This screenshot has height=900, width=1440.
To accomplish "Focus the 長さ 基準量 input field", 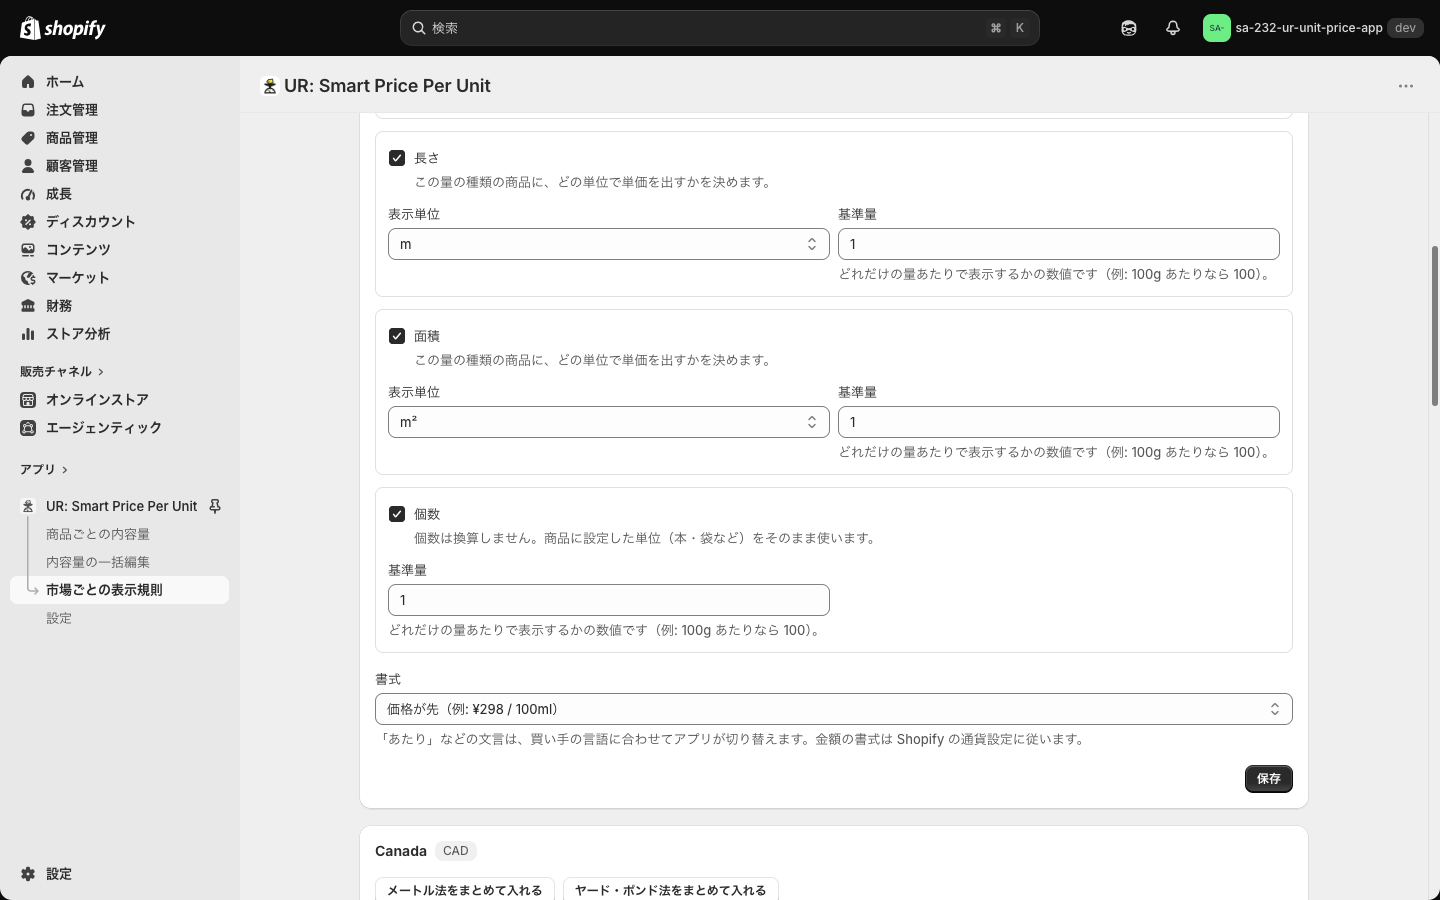I will point(1059,244).
